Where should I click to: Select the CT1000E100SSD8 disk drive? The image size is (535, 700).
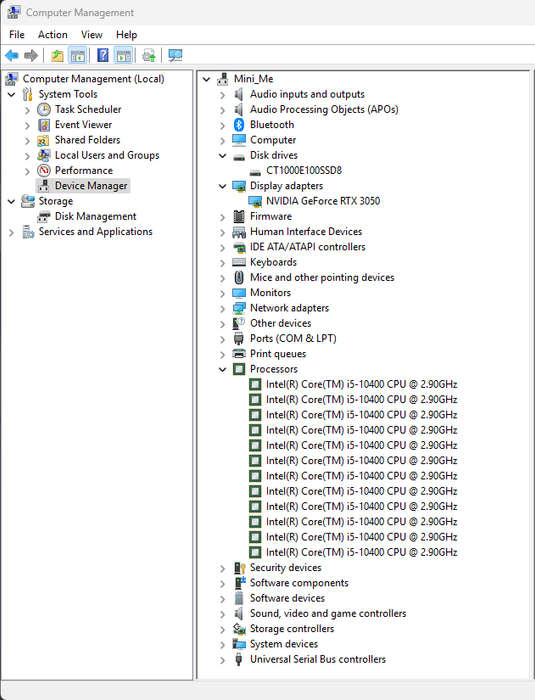304,171
